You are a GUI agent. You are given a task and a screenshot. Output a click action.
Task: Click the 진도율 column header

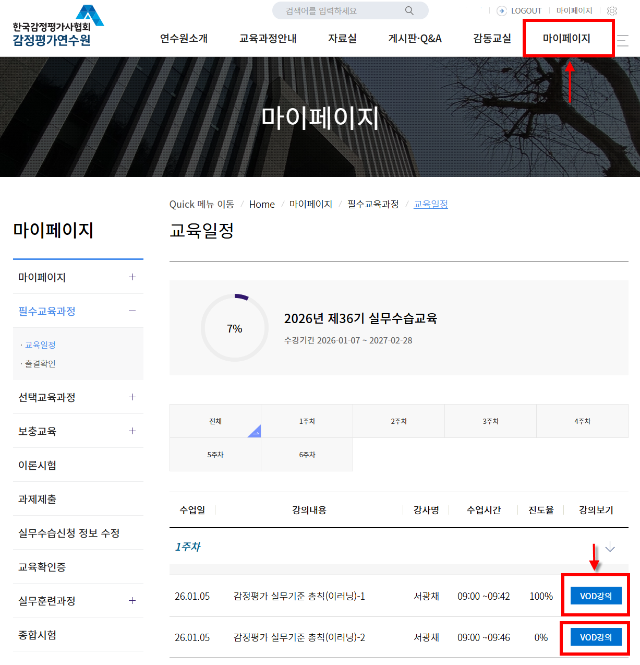541,510
